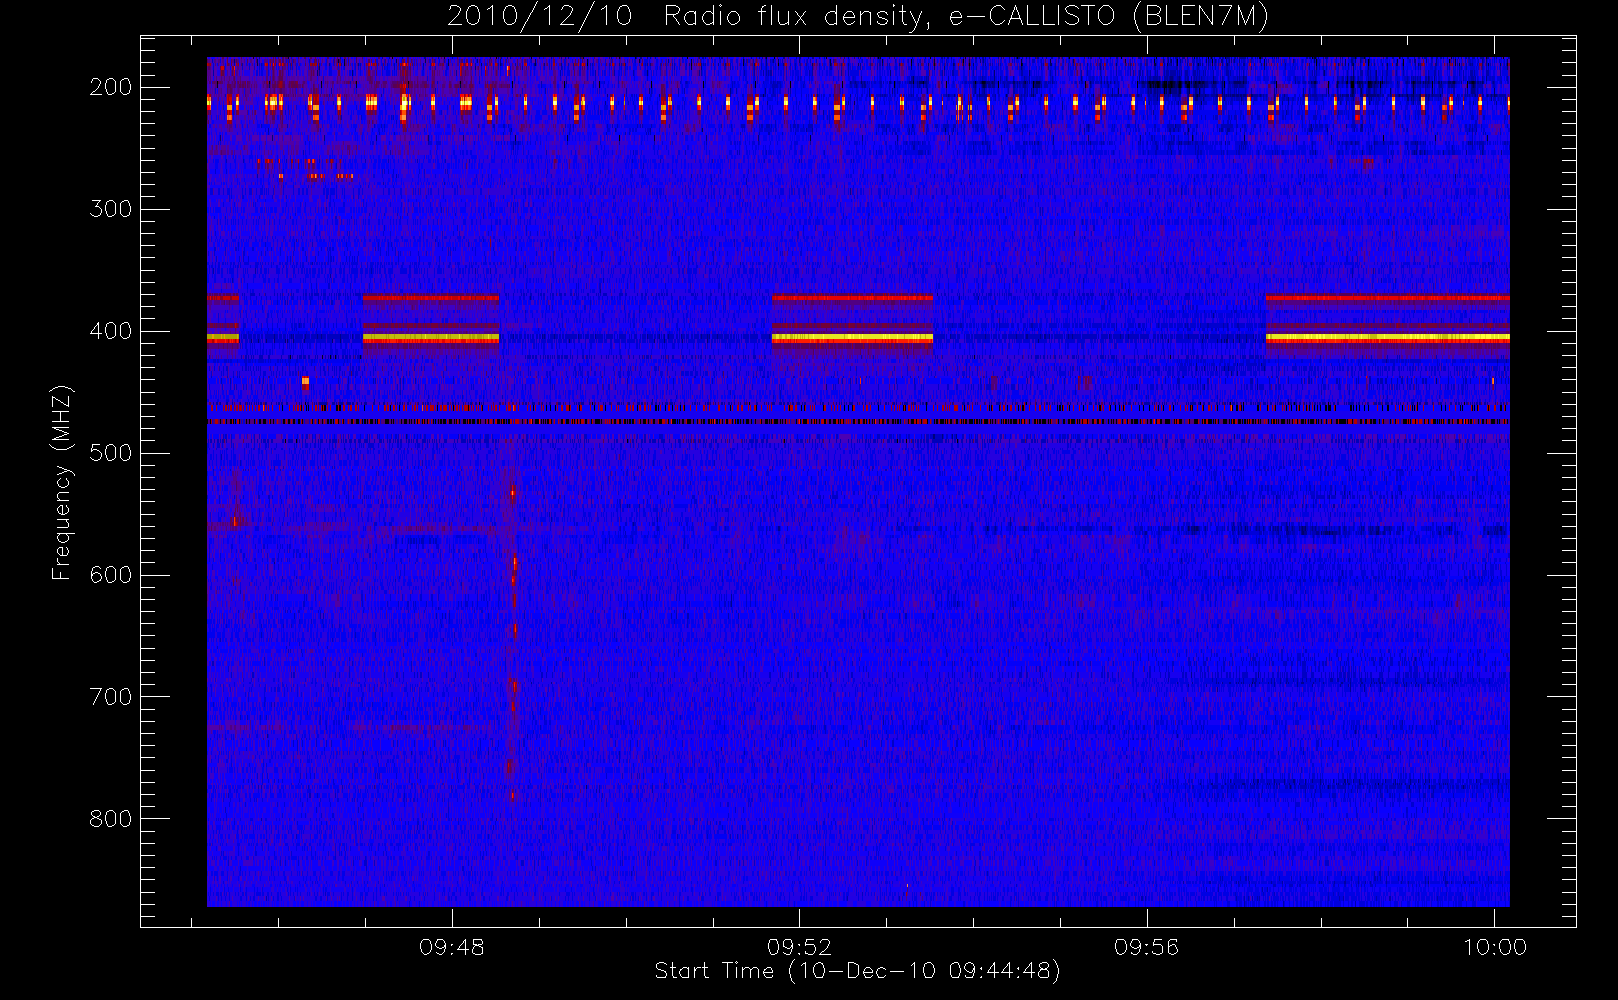Click the 700 frequency tick label
Screen dimensions: 1618x1000
tap(111, 697)
